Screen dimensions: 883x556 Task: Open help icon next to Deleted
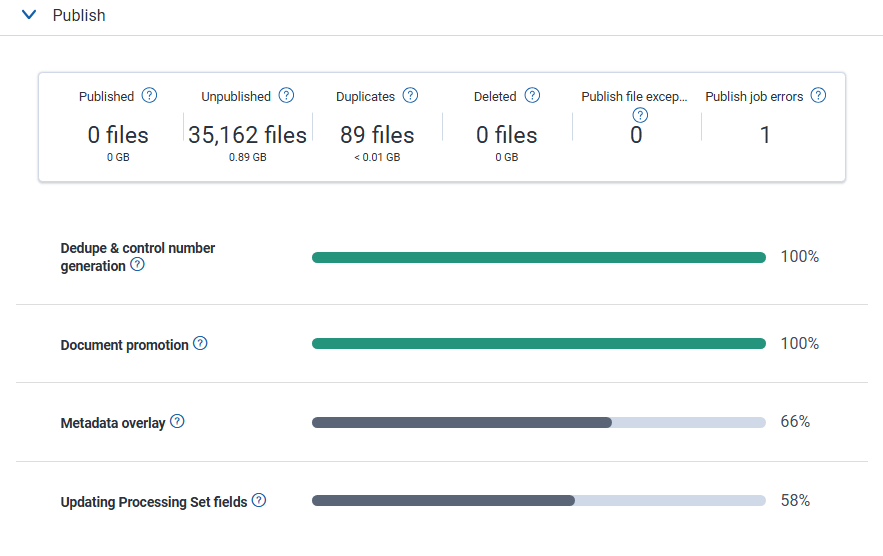click(x=532, y=95)
